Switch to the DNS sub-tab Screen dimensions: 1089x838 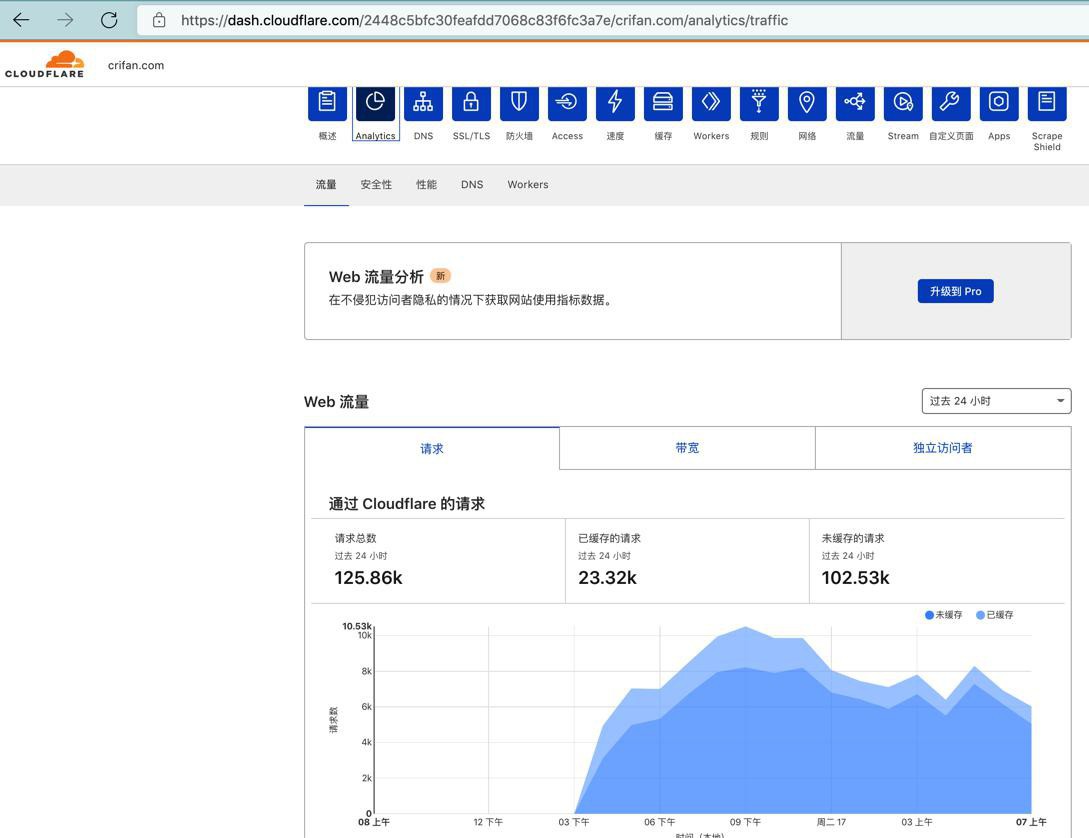[472, 185]
